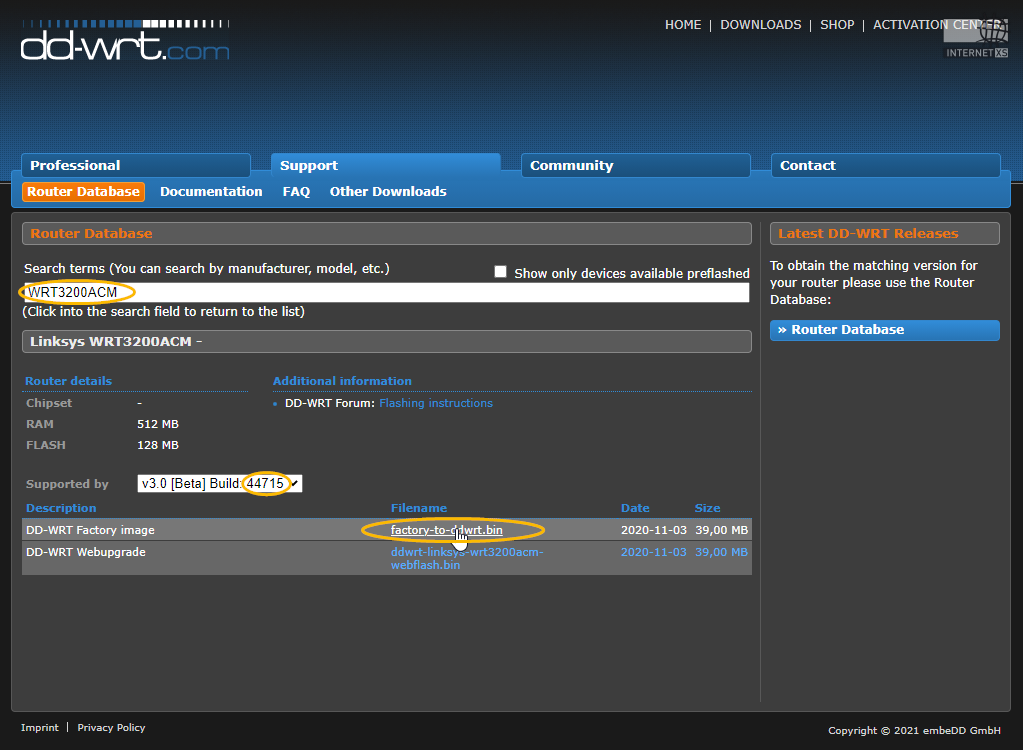
Task: Select the Support tab
Action: [386, 166]
